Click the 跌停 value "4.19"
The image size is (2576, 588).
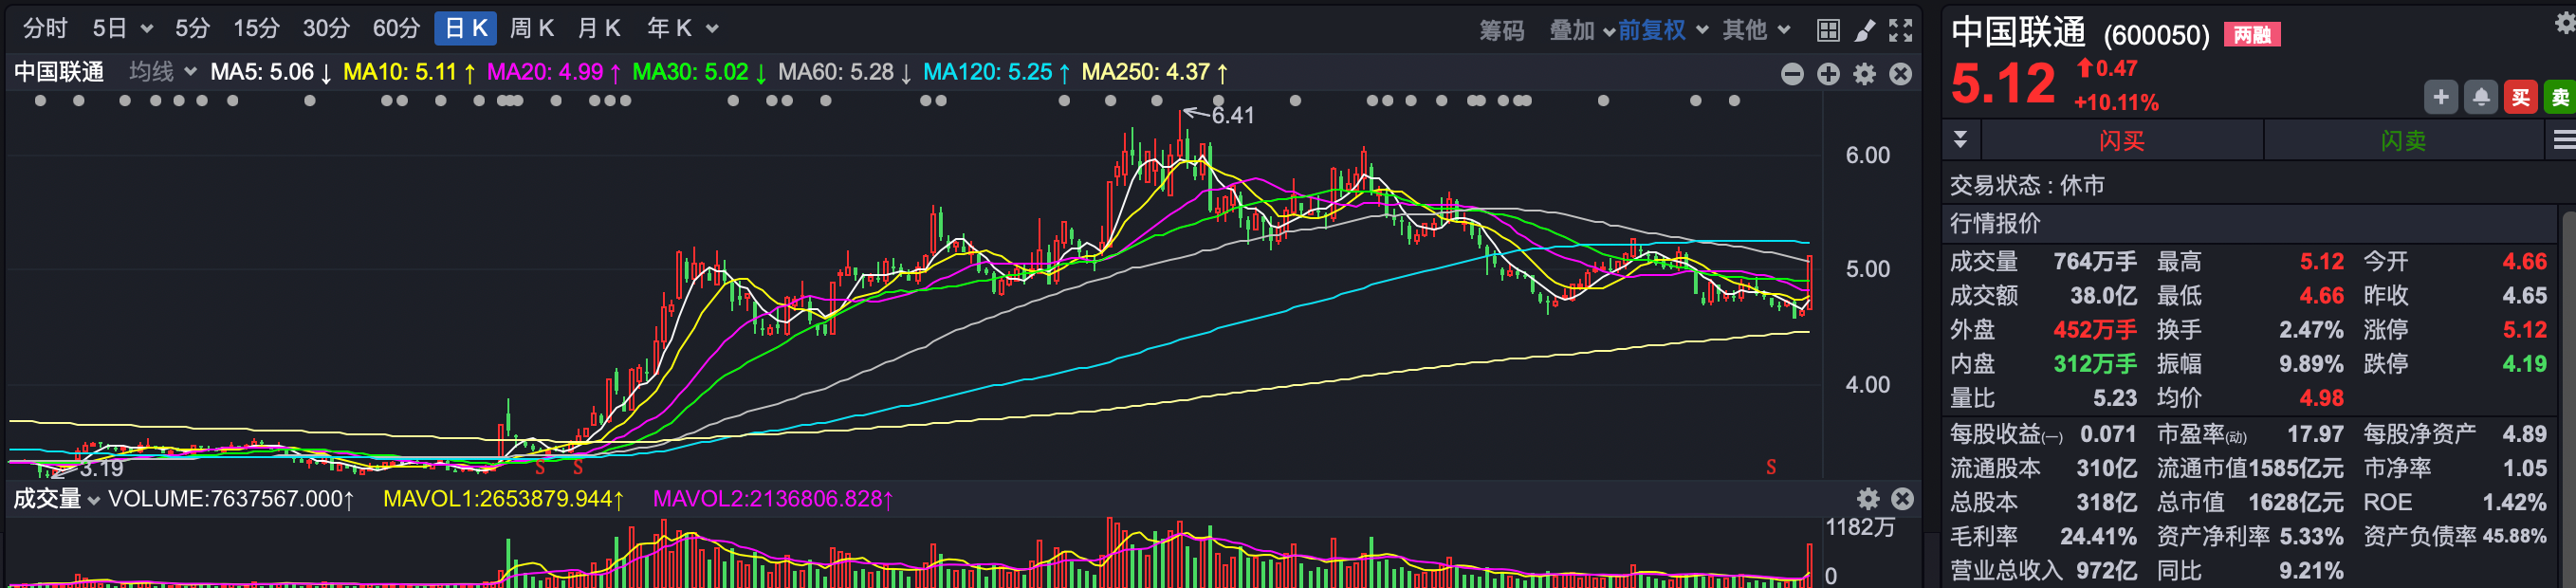click(x=2524, y=364)
